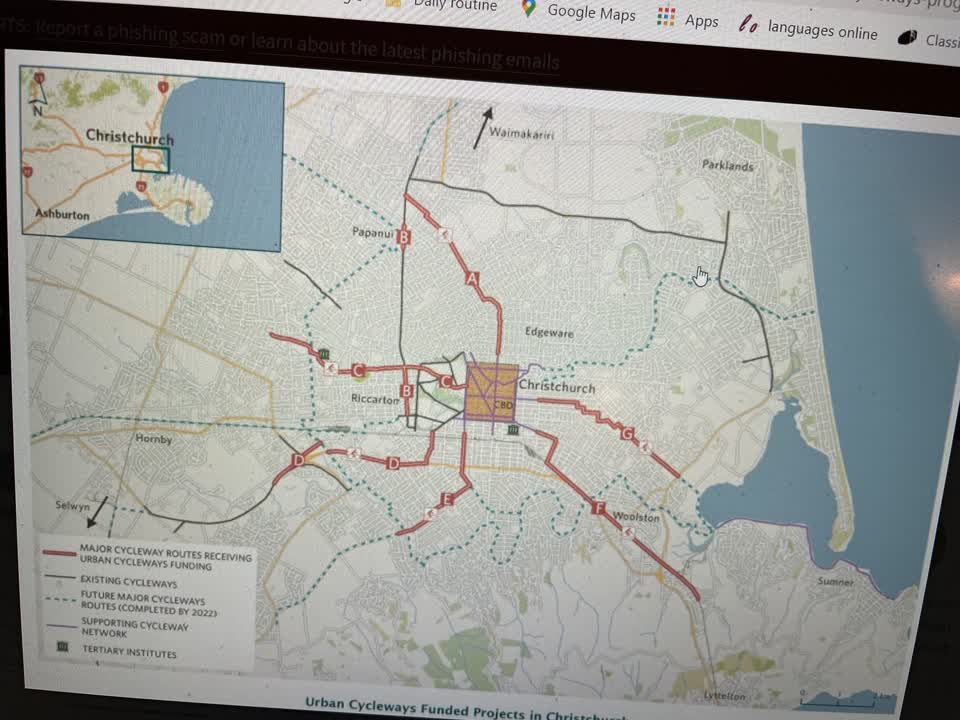Click the 'EXISTING CYCLEWAYS' legend entry

(129, 581)
